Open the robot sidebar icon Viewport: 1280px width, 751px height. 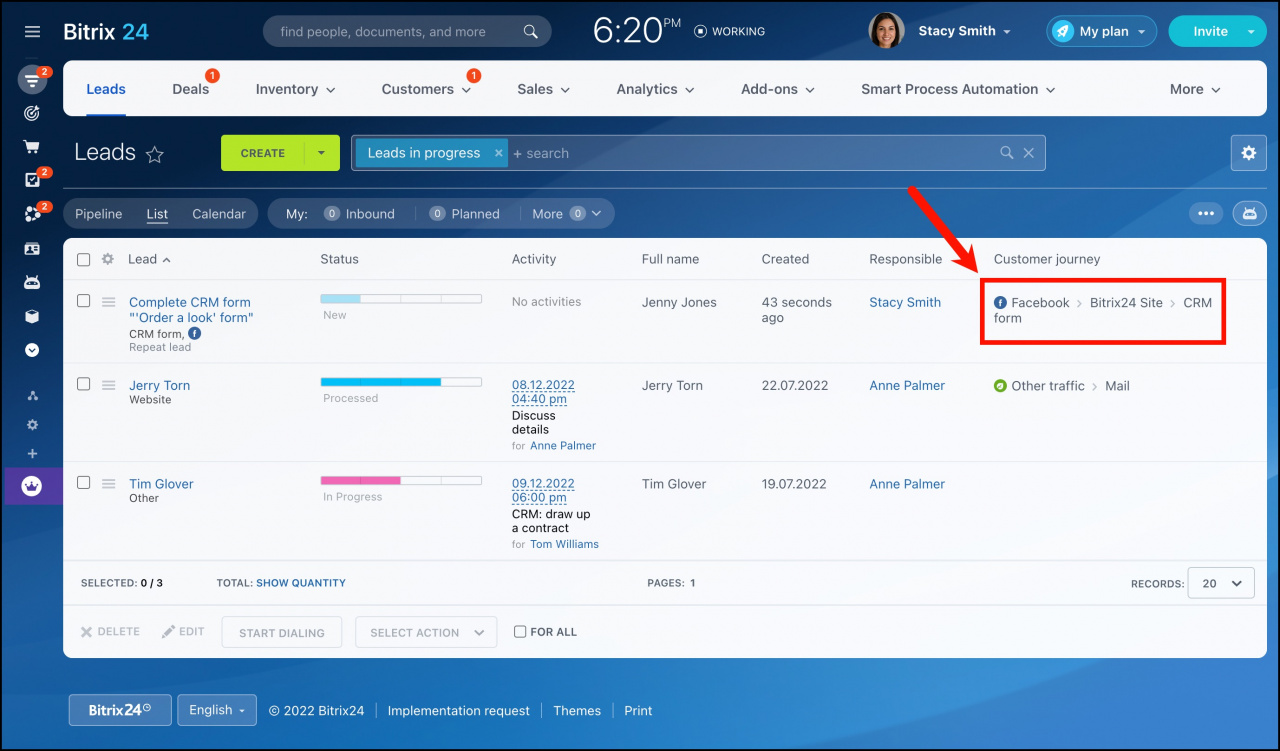pyautogui.click(x=32, y=282)
